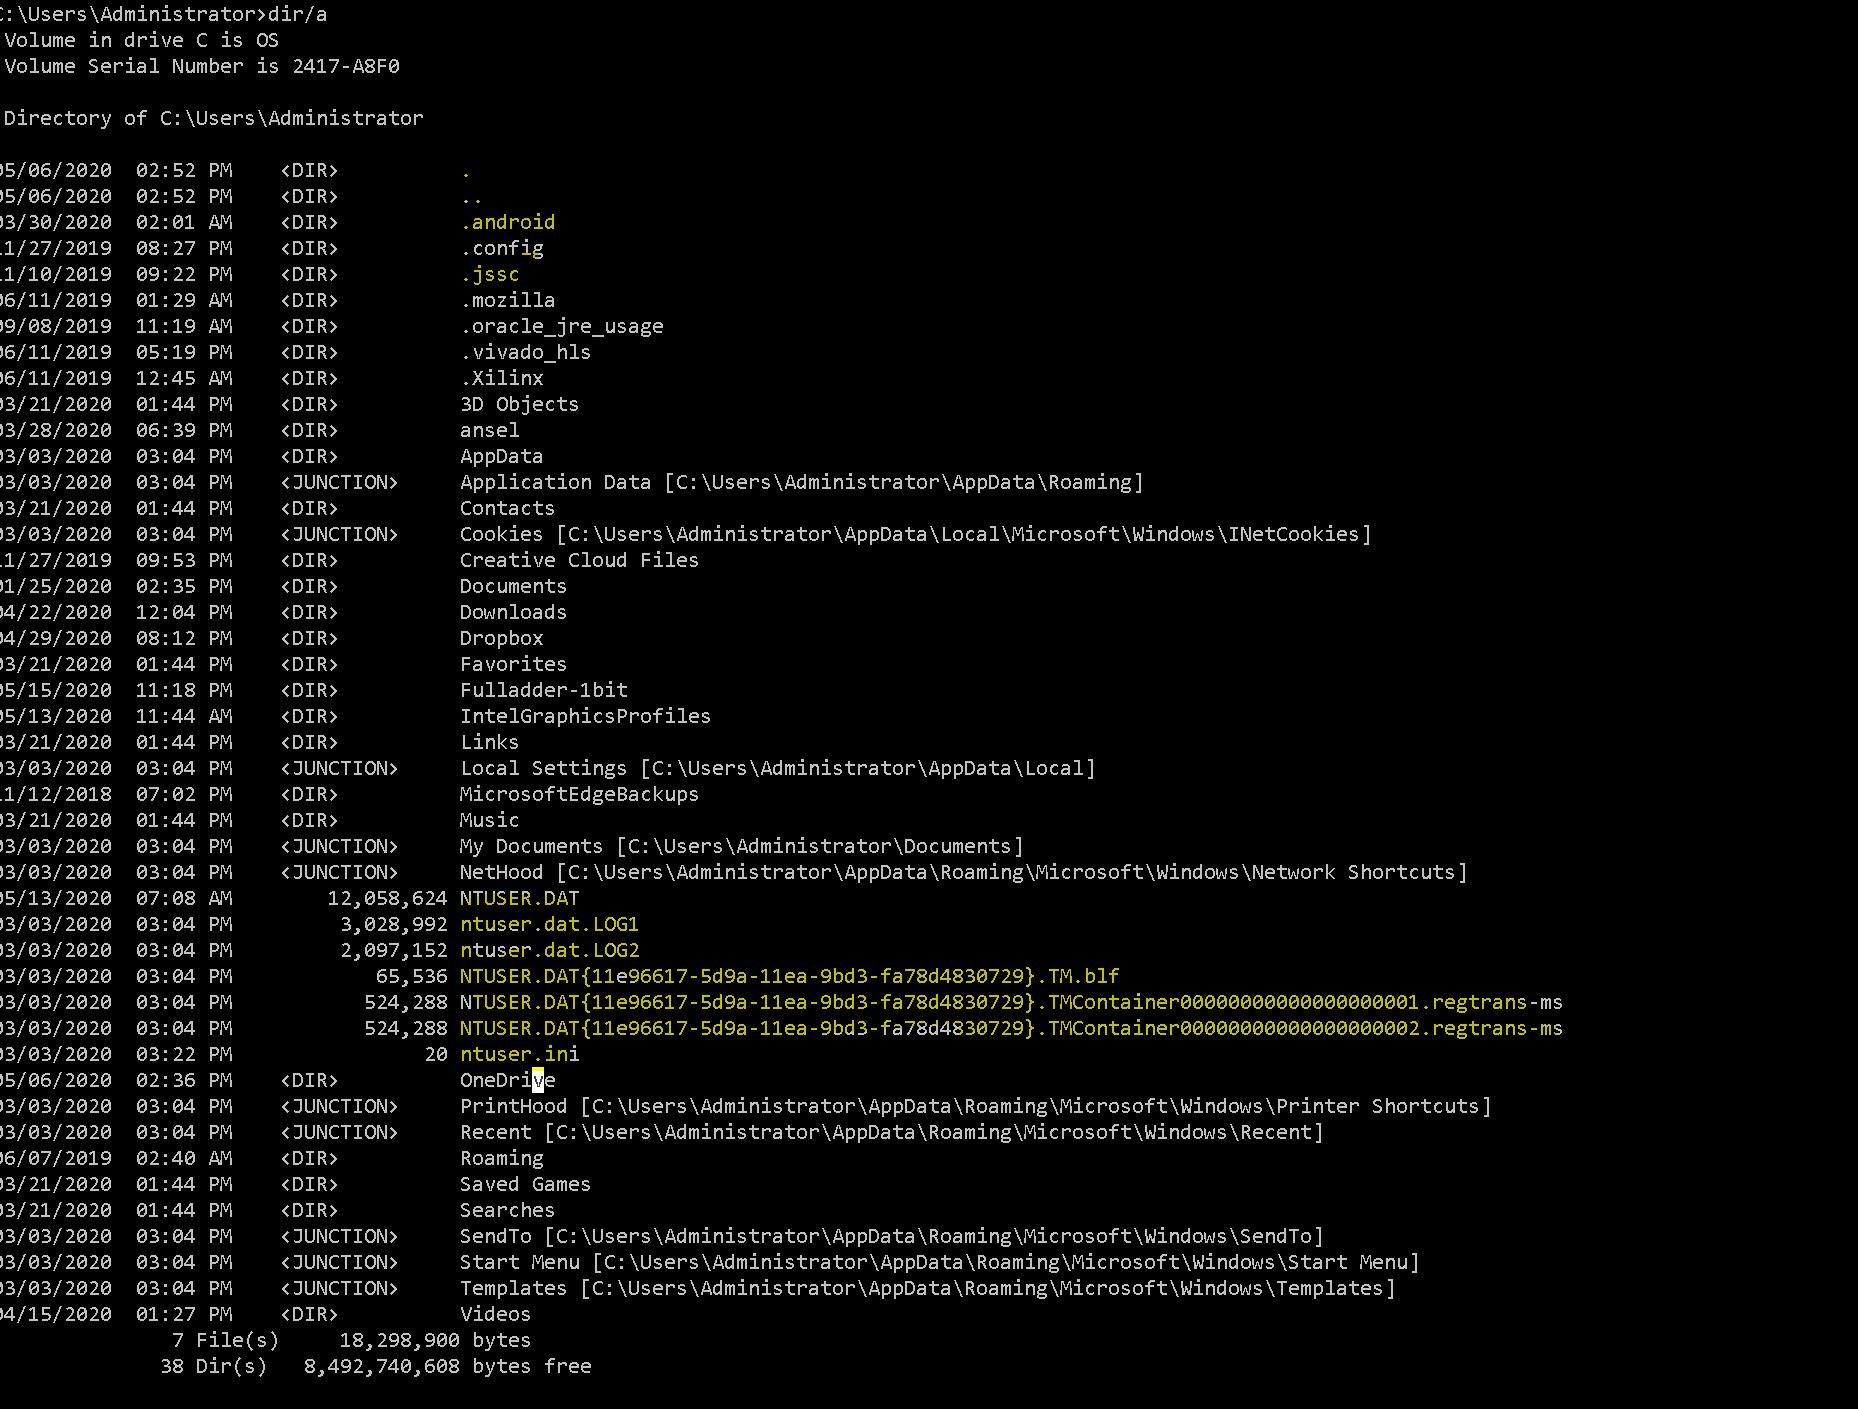Select the .vivado_hls directory entry
The image size is (1858, 1409).
pyautogui.click(x=525, y=352)
